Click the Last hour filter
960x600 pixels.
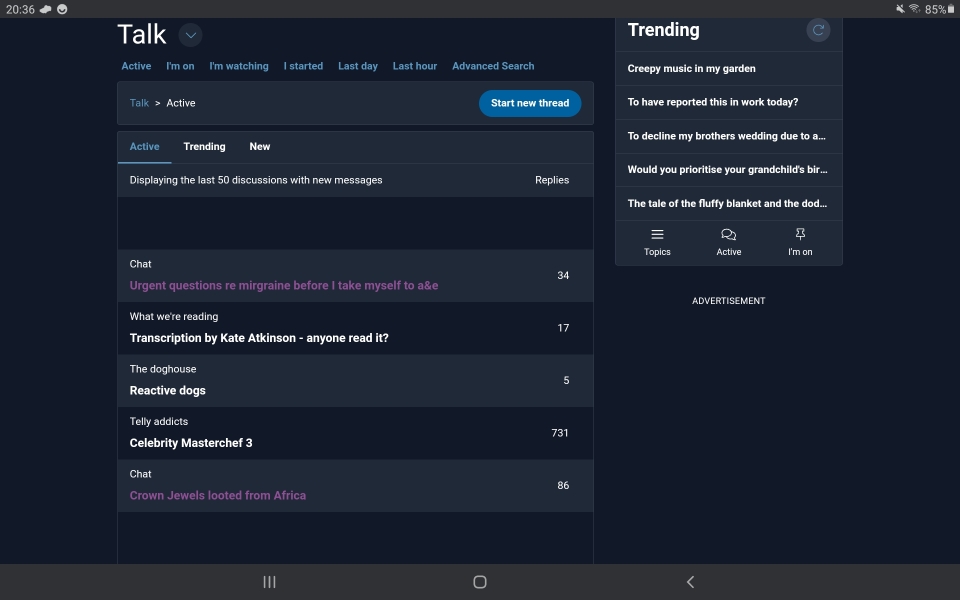point(414,66)
